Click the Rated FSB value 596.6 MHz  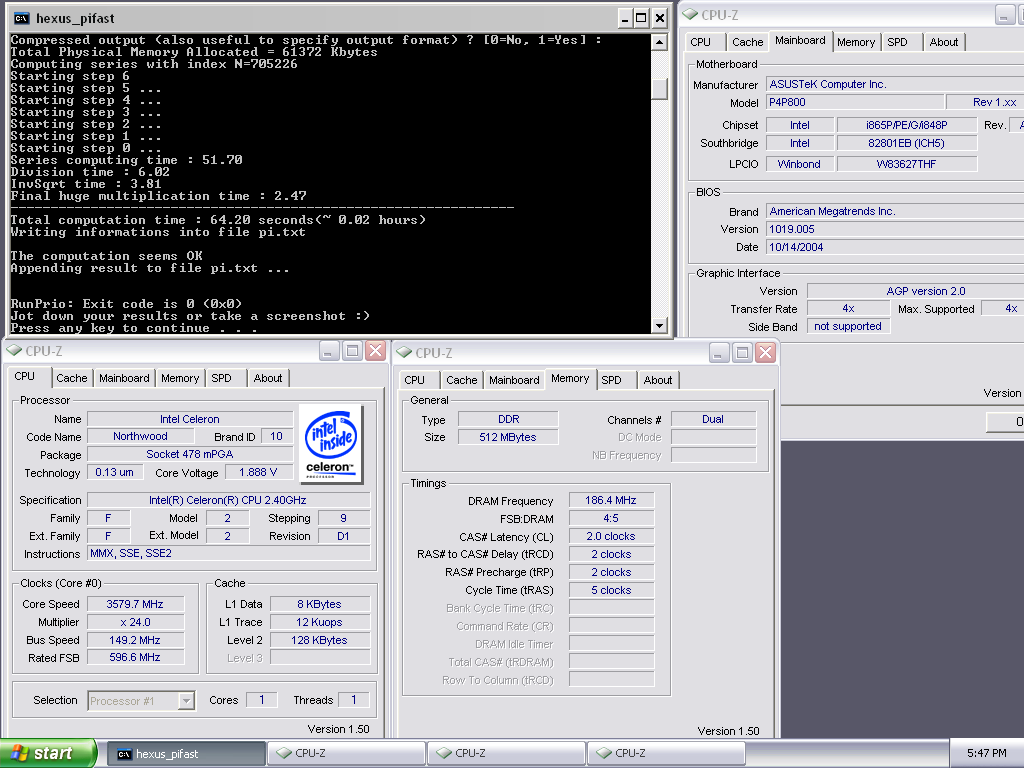pyautogui.click(x=135, y=657)
